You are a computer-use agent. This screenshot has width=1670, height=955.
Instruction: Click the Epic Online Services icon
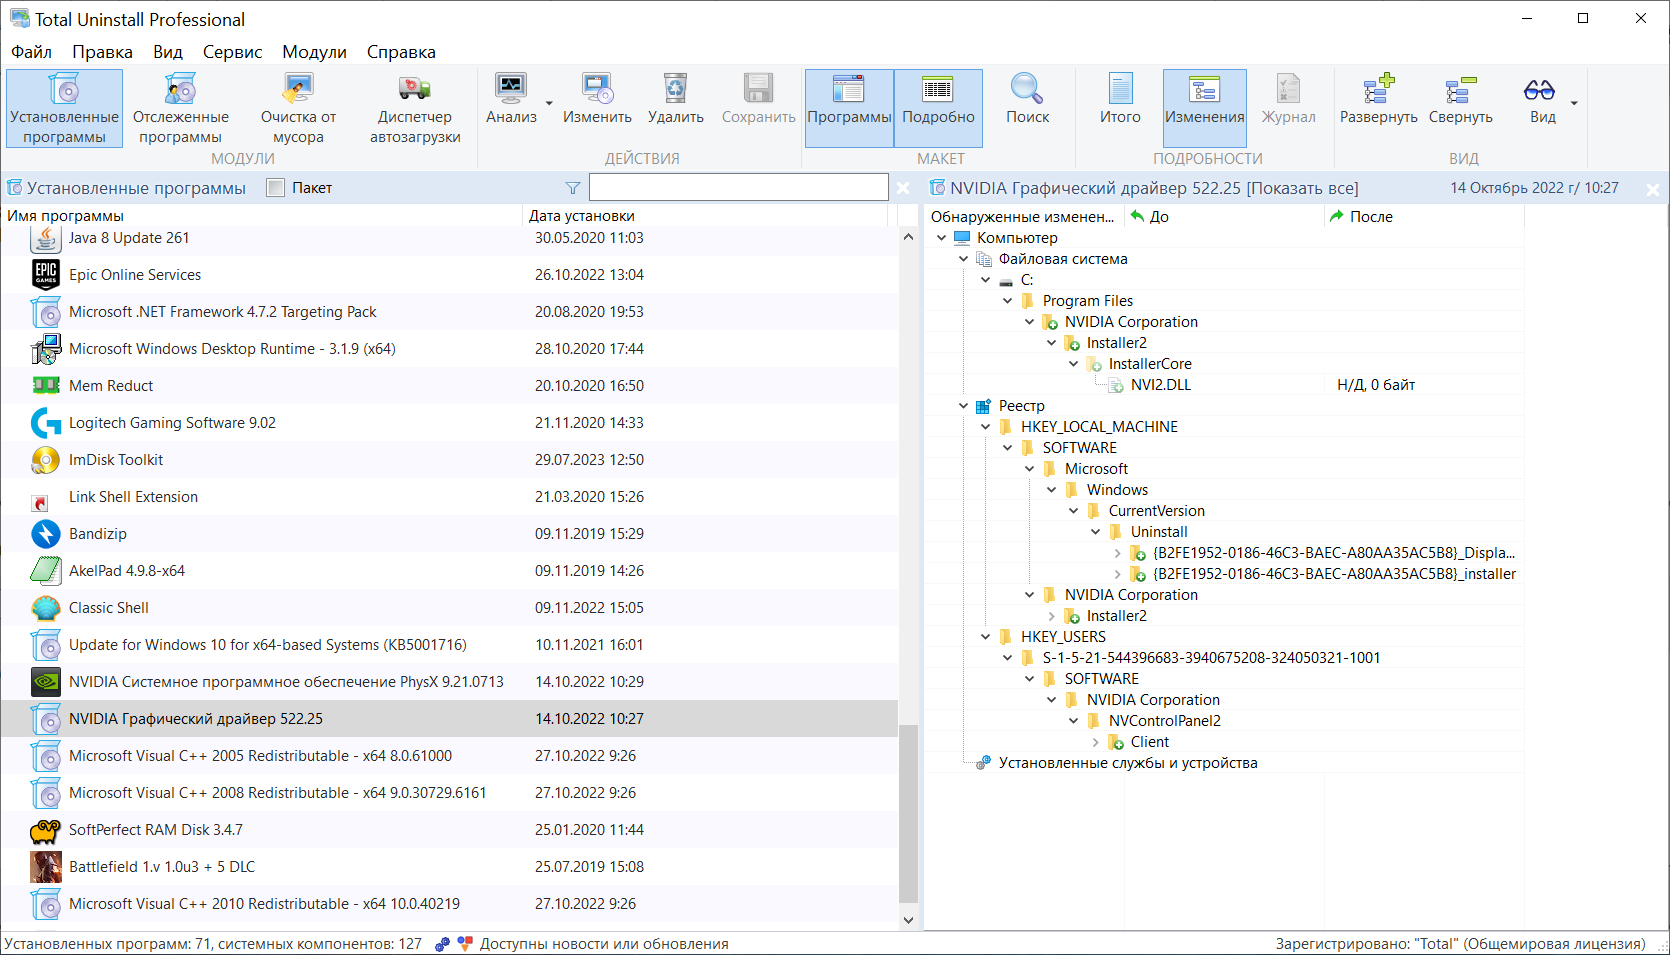46,275
